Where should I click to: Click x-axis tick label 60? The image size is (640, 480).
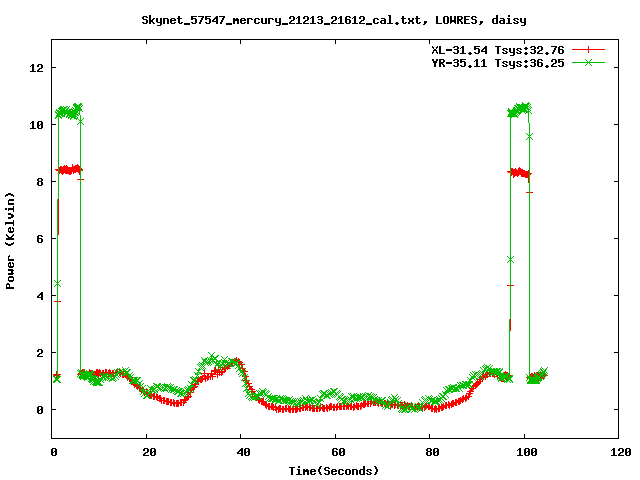[338, 452]
